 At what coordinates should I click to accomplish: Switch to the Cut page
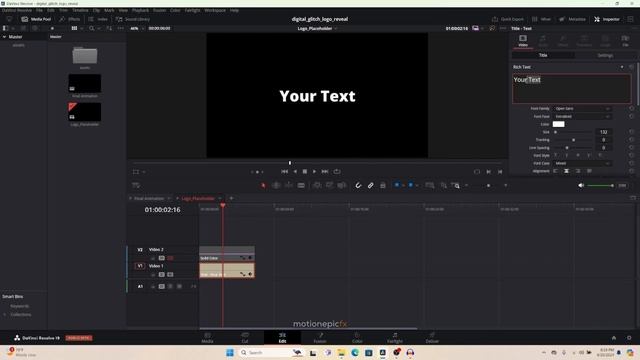pyautogui.click(x=245, y=338)
